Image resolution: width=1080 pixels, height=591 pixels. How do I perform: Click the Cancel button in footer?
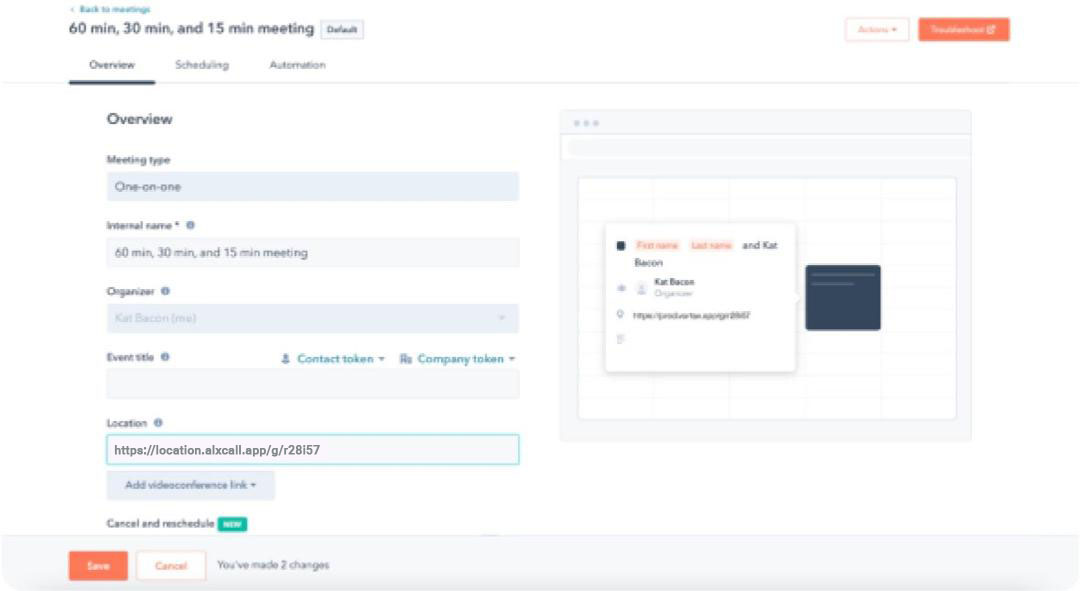tap(171, 566)
